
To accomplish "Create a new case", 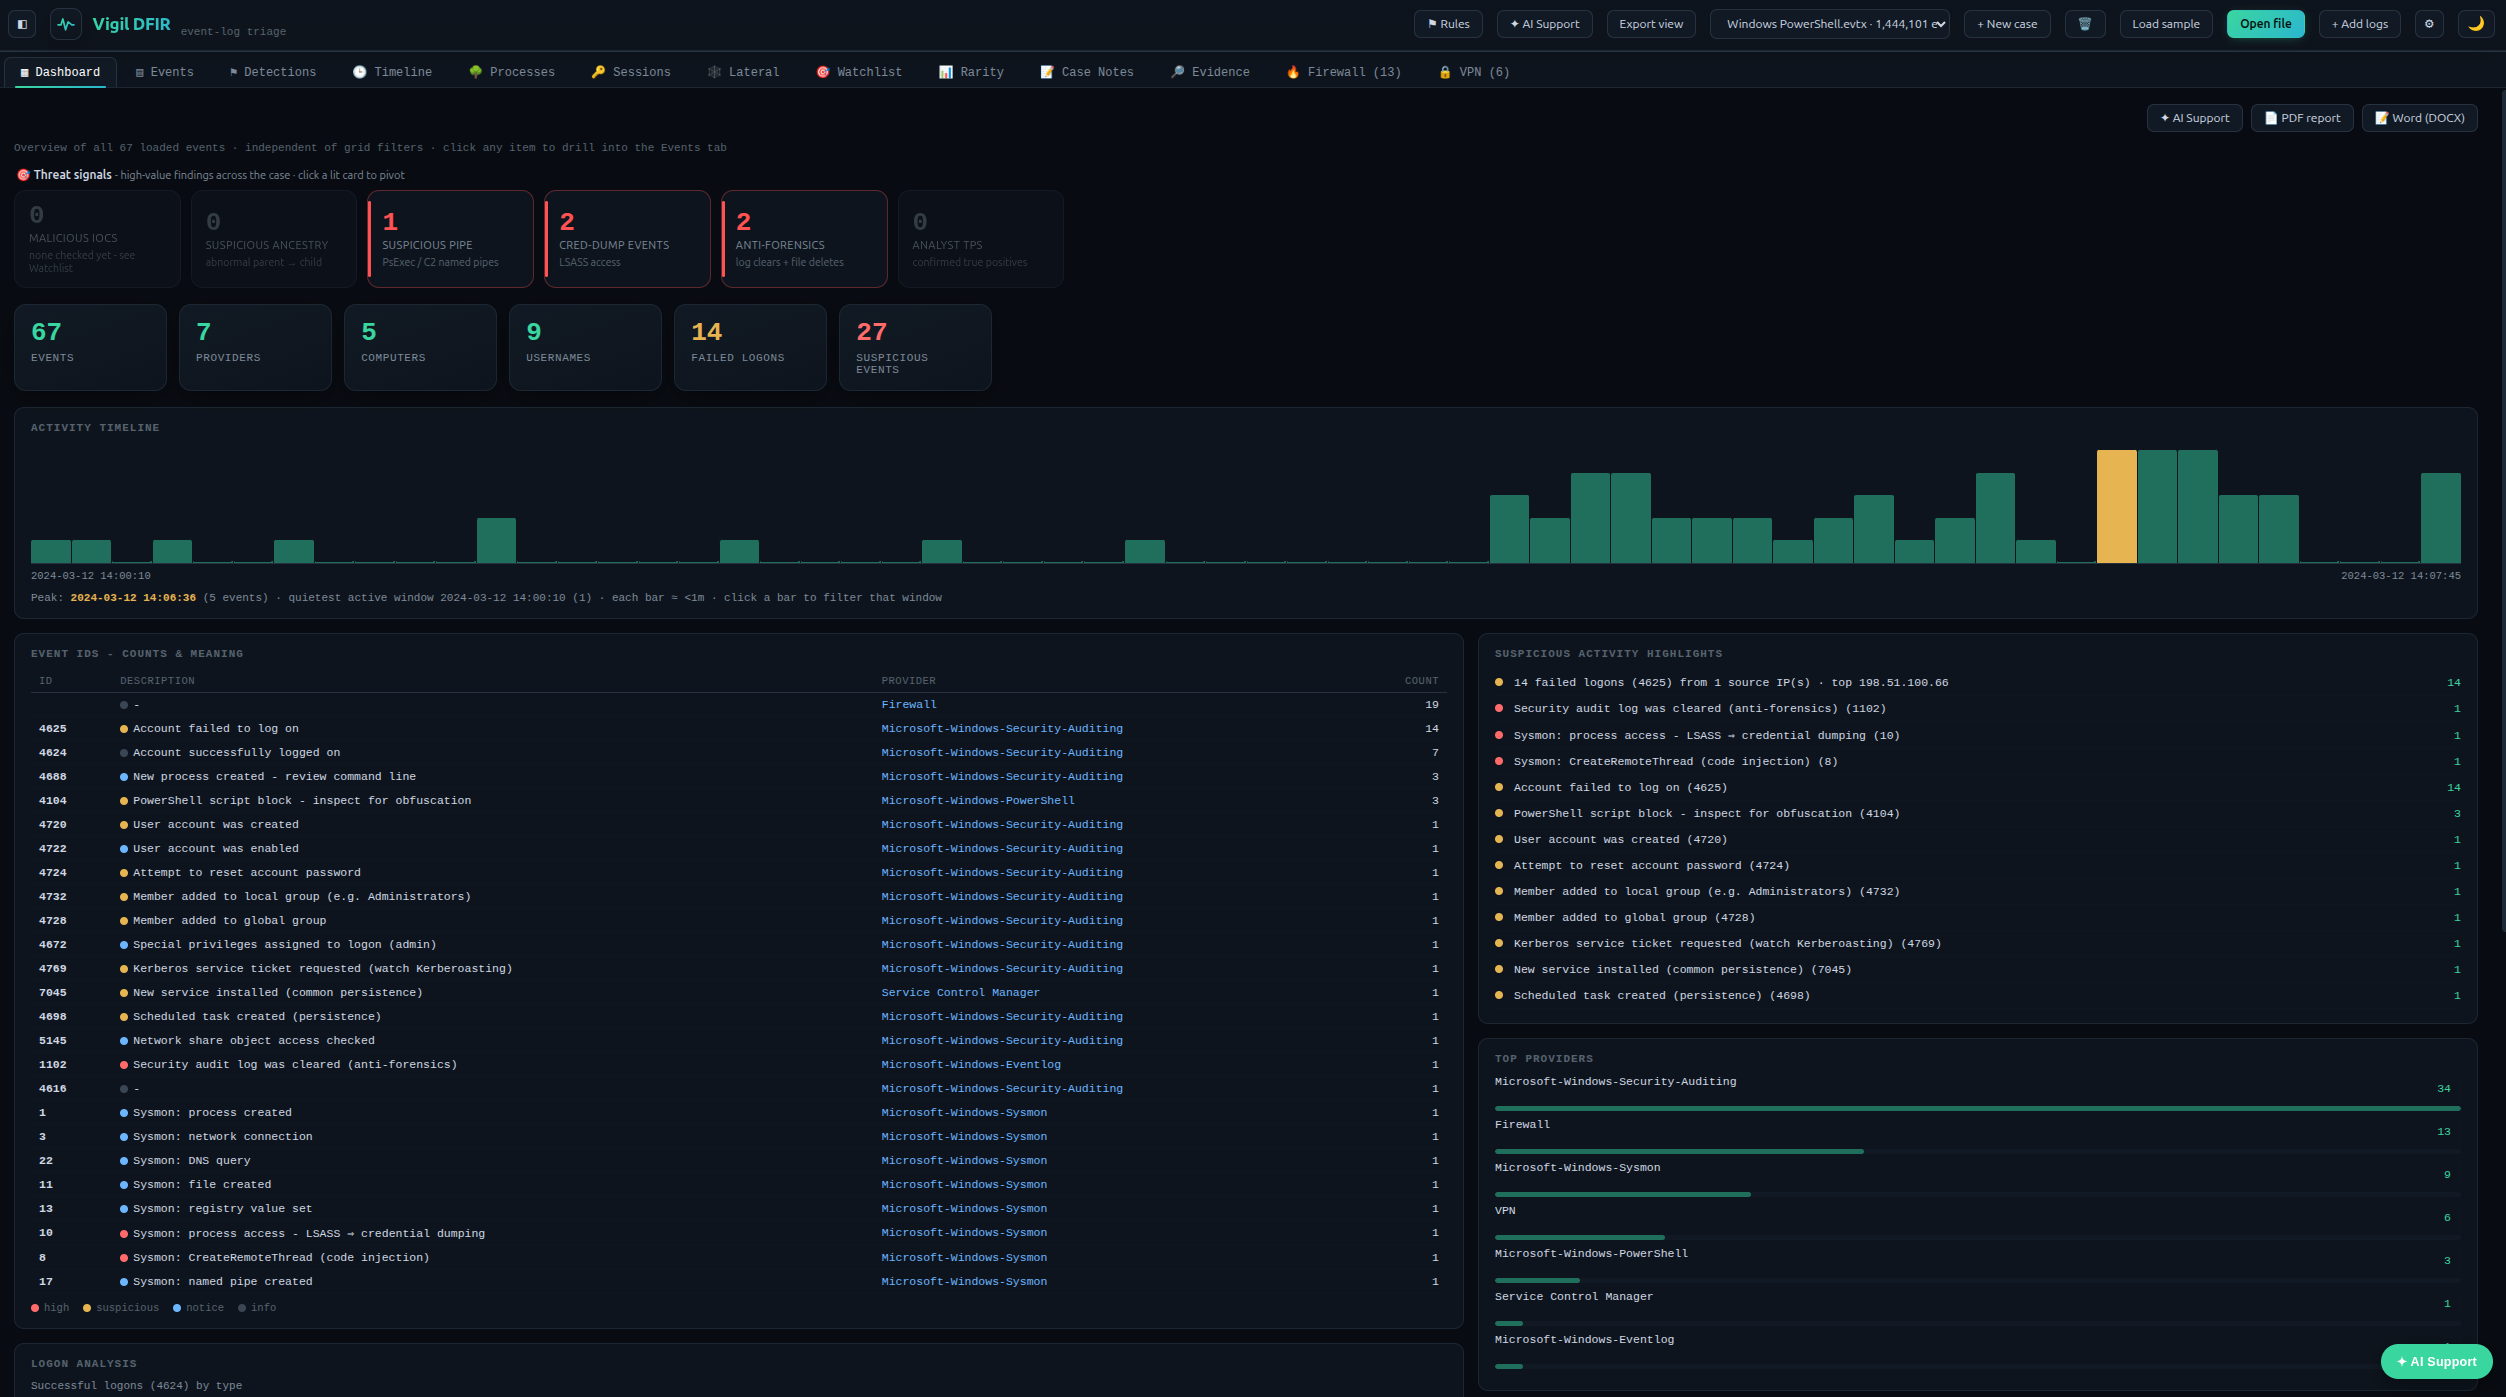I will (x=2007, y=24).
